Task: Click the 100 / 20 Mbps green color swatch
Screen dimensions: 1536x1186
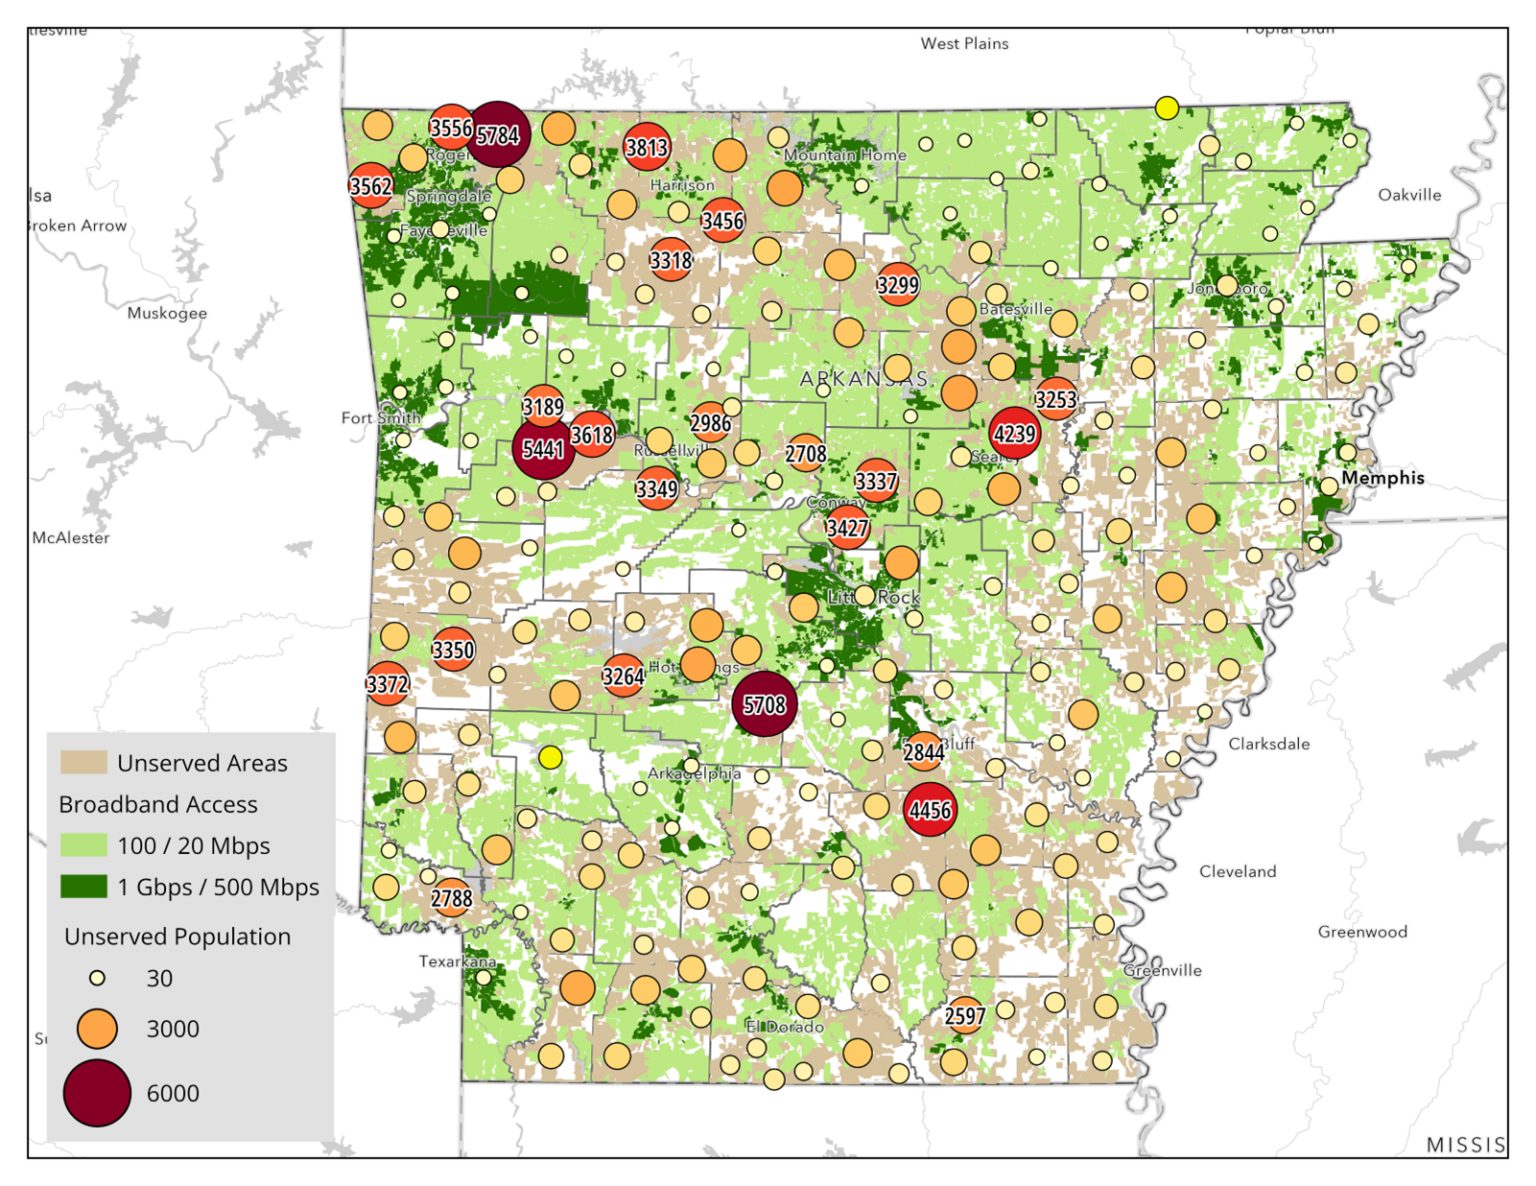Action: pos(82,844)
